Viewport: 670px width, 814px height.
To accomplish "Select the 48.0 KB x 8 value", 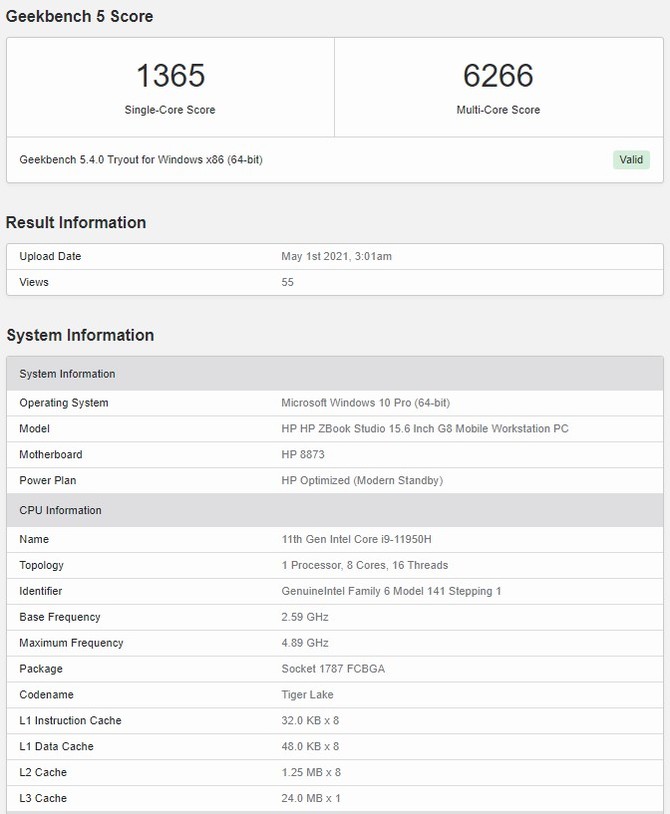I will [310, 747].
